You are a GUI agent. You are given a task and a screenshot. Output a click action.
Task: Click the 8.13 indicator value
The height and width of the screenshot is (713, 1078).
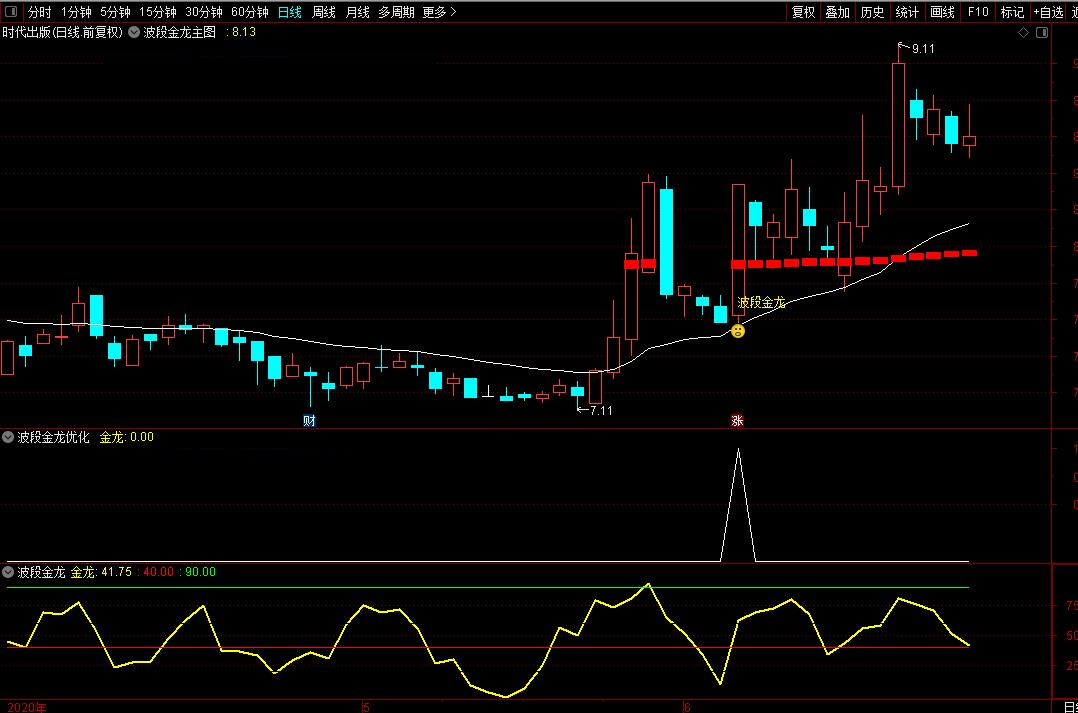[243, 32]
